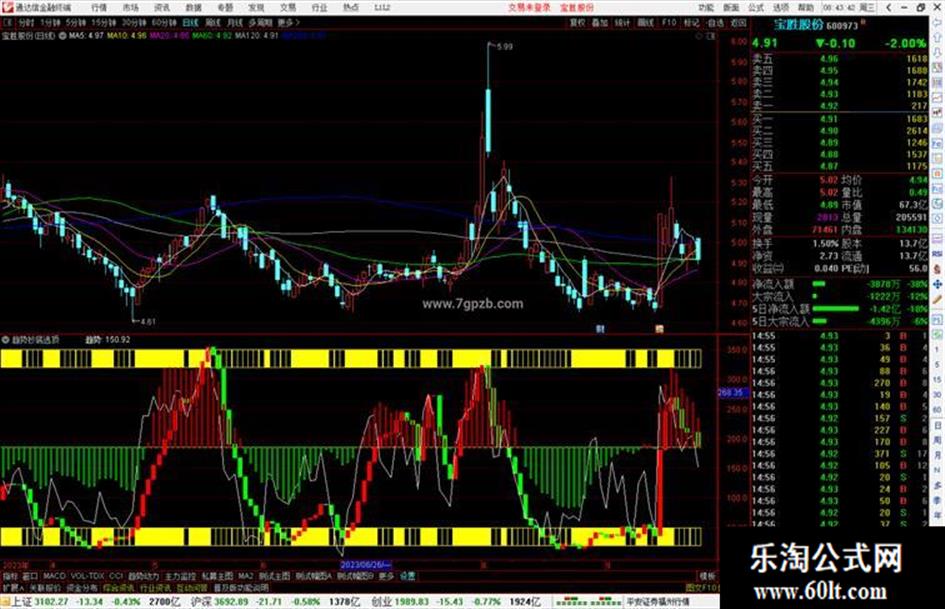Click the 模板 template button

click(707, 576)
